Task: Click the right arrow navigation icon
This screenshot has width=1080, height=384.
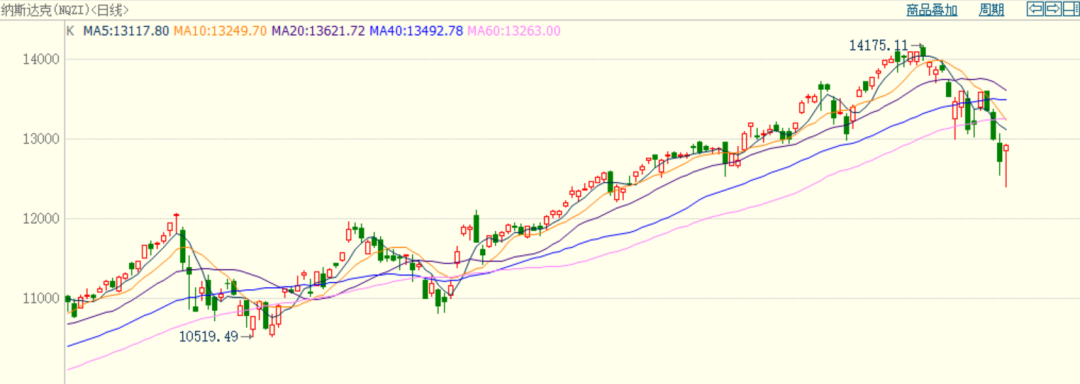Action: (1053, 9)
